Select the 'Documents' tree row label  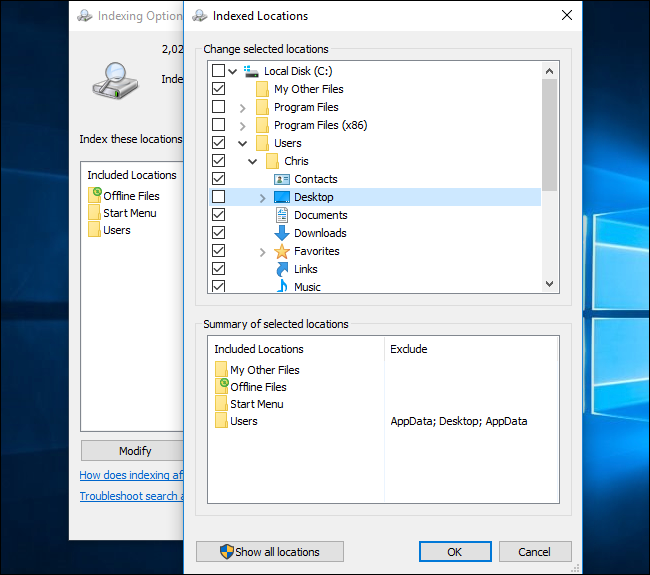[x=320, y=215]
